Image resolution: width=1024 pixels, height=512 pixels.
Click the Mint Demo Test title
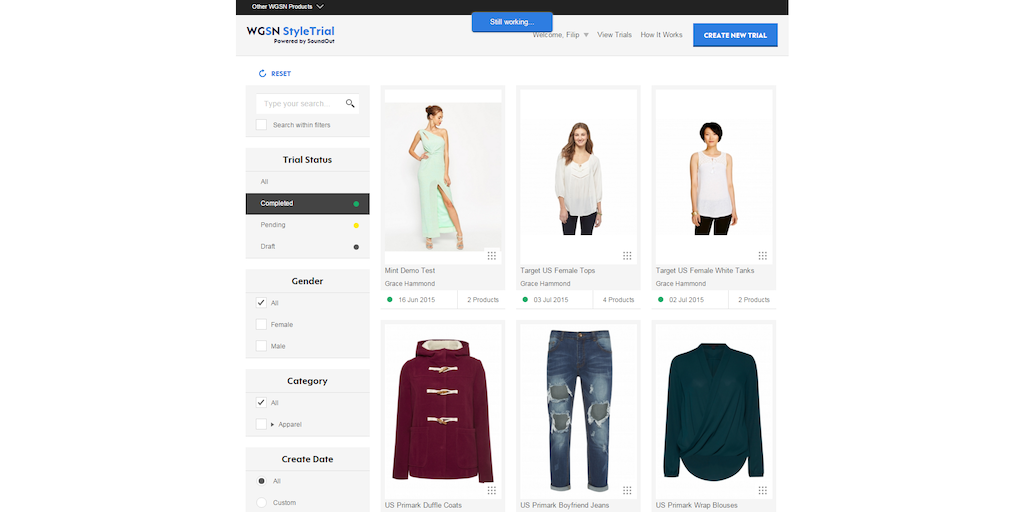point(410,270)
